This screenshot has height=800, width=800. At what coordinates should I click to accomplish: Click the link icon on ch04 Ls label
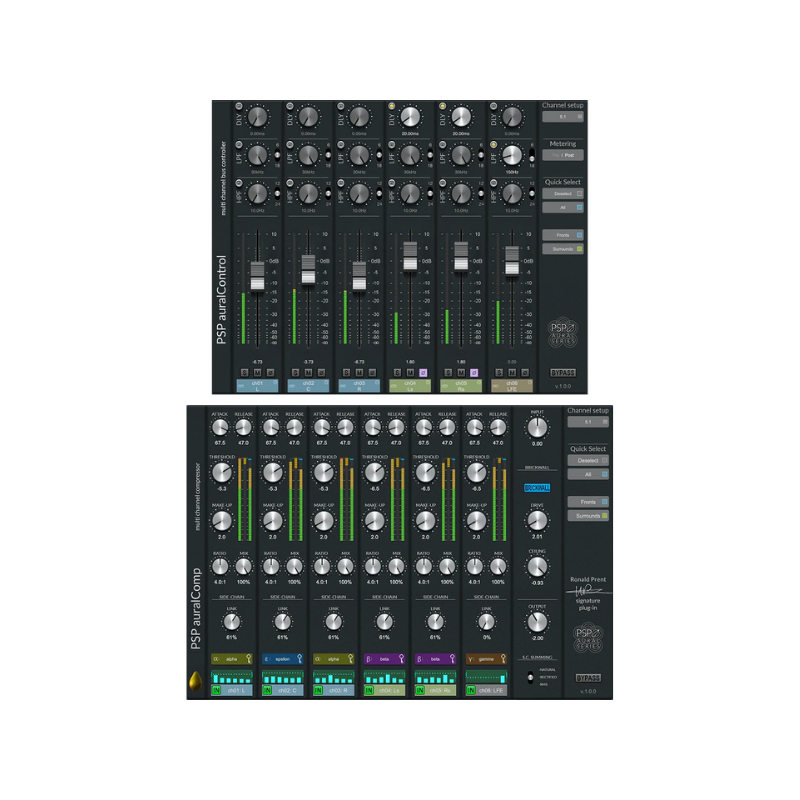pos(394,386)
